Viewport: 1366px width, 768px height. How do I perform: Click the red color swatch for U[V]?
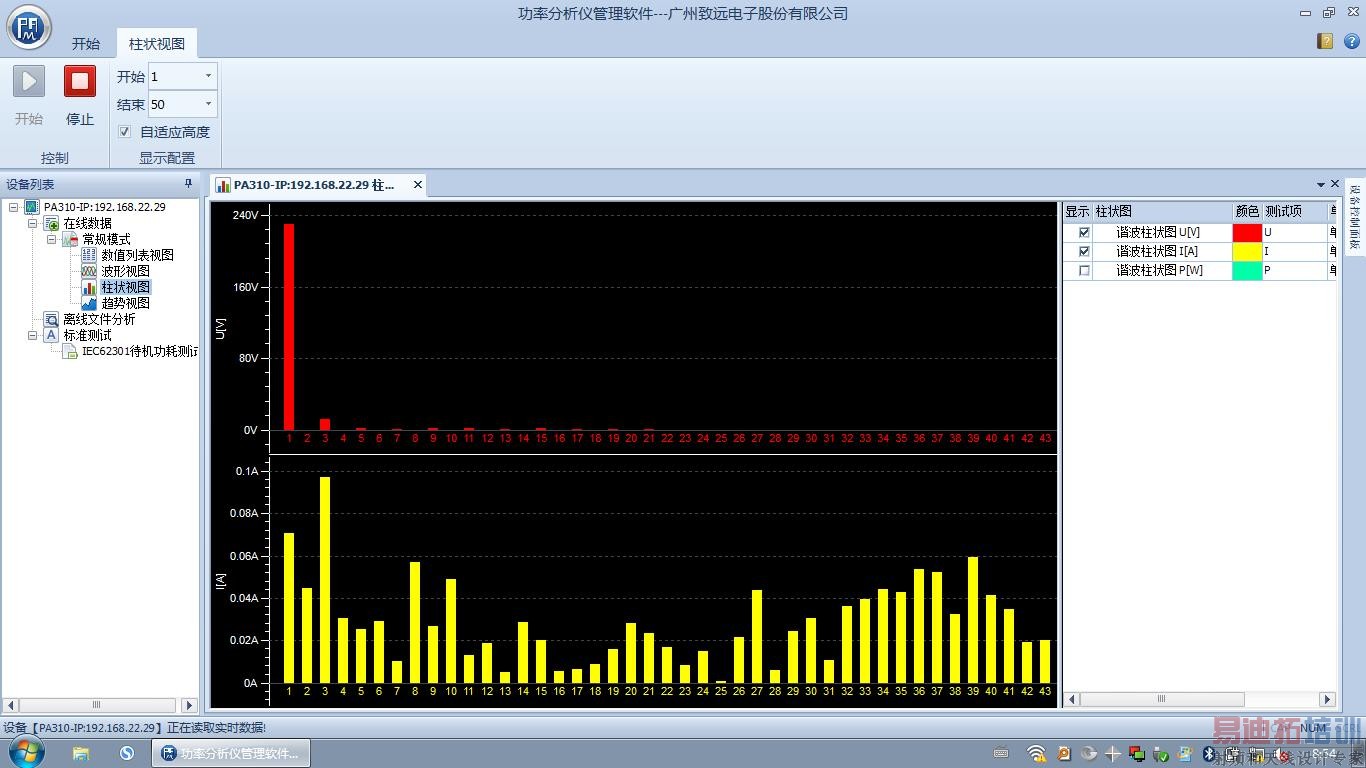coord(1247,232)
